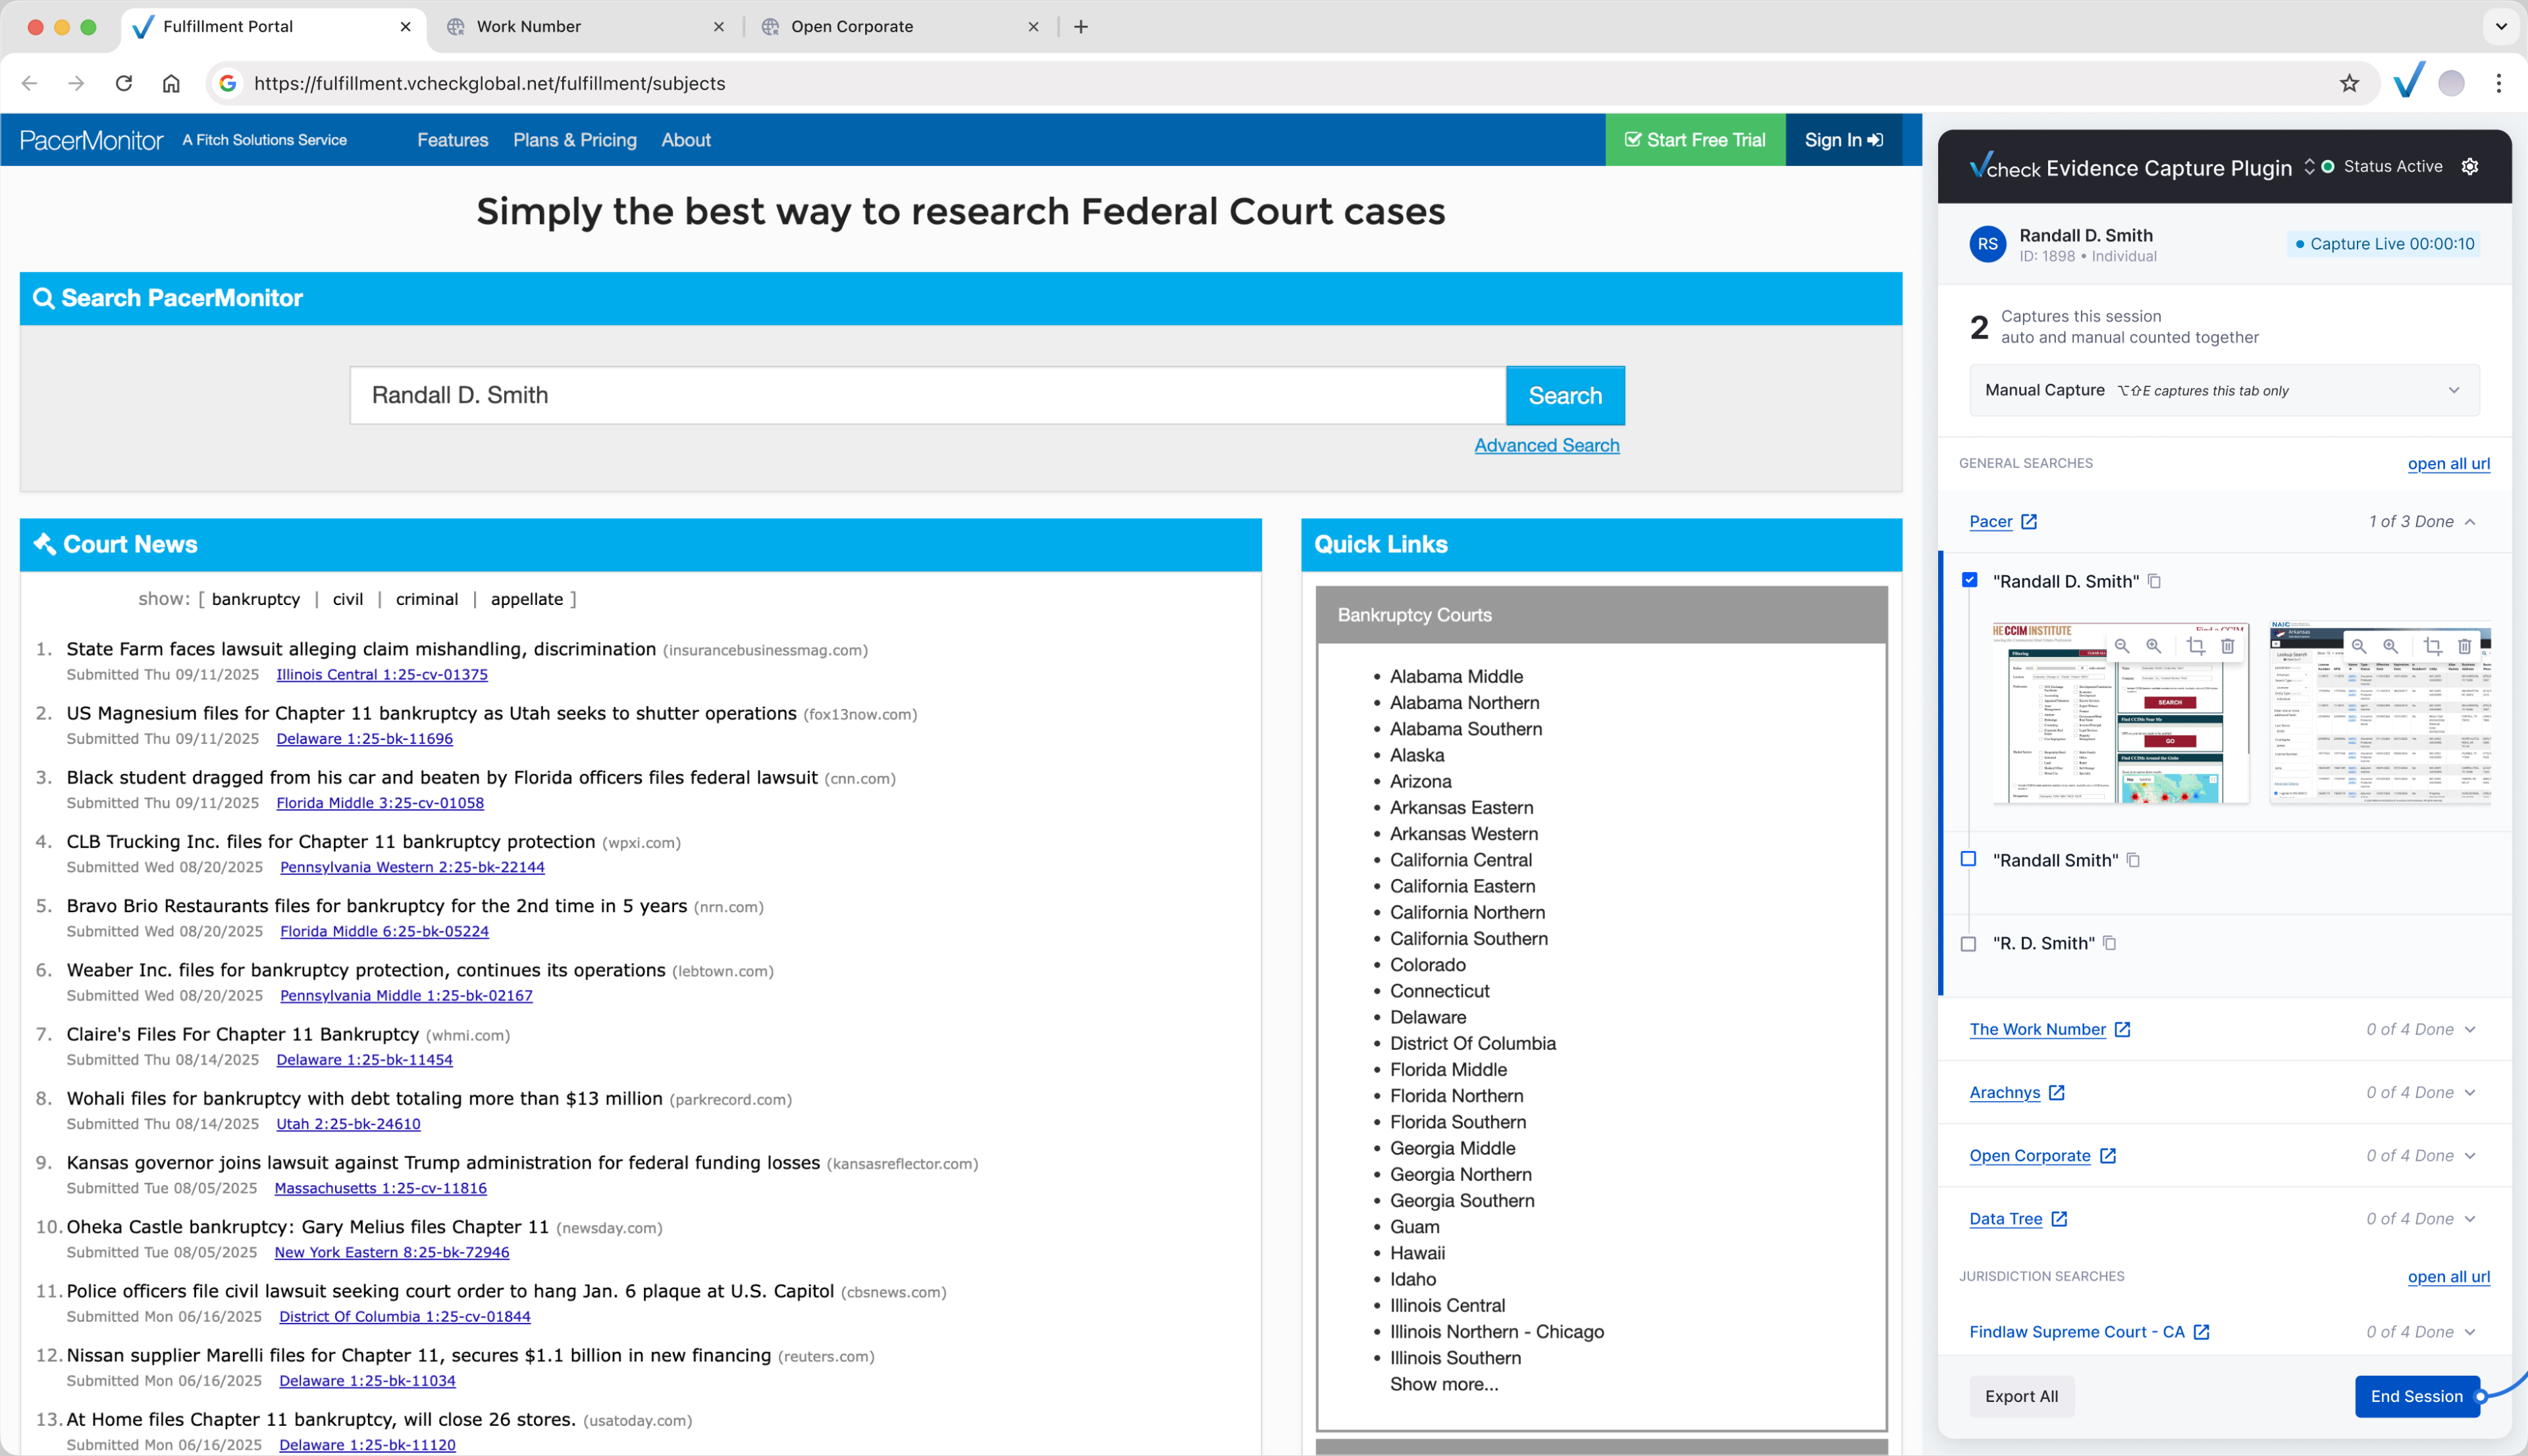The image size is (2528, 1456).
Task: Expand the Findlaw Supreme Court - CA section
Action: (x=2471, y=1332)
